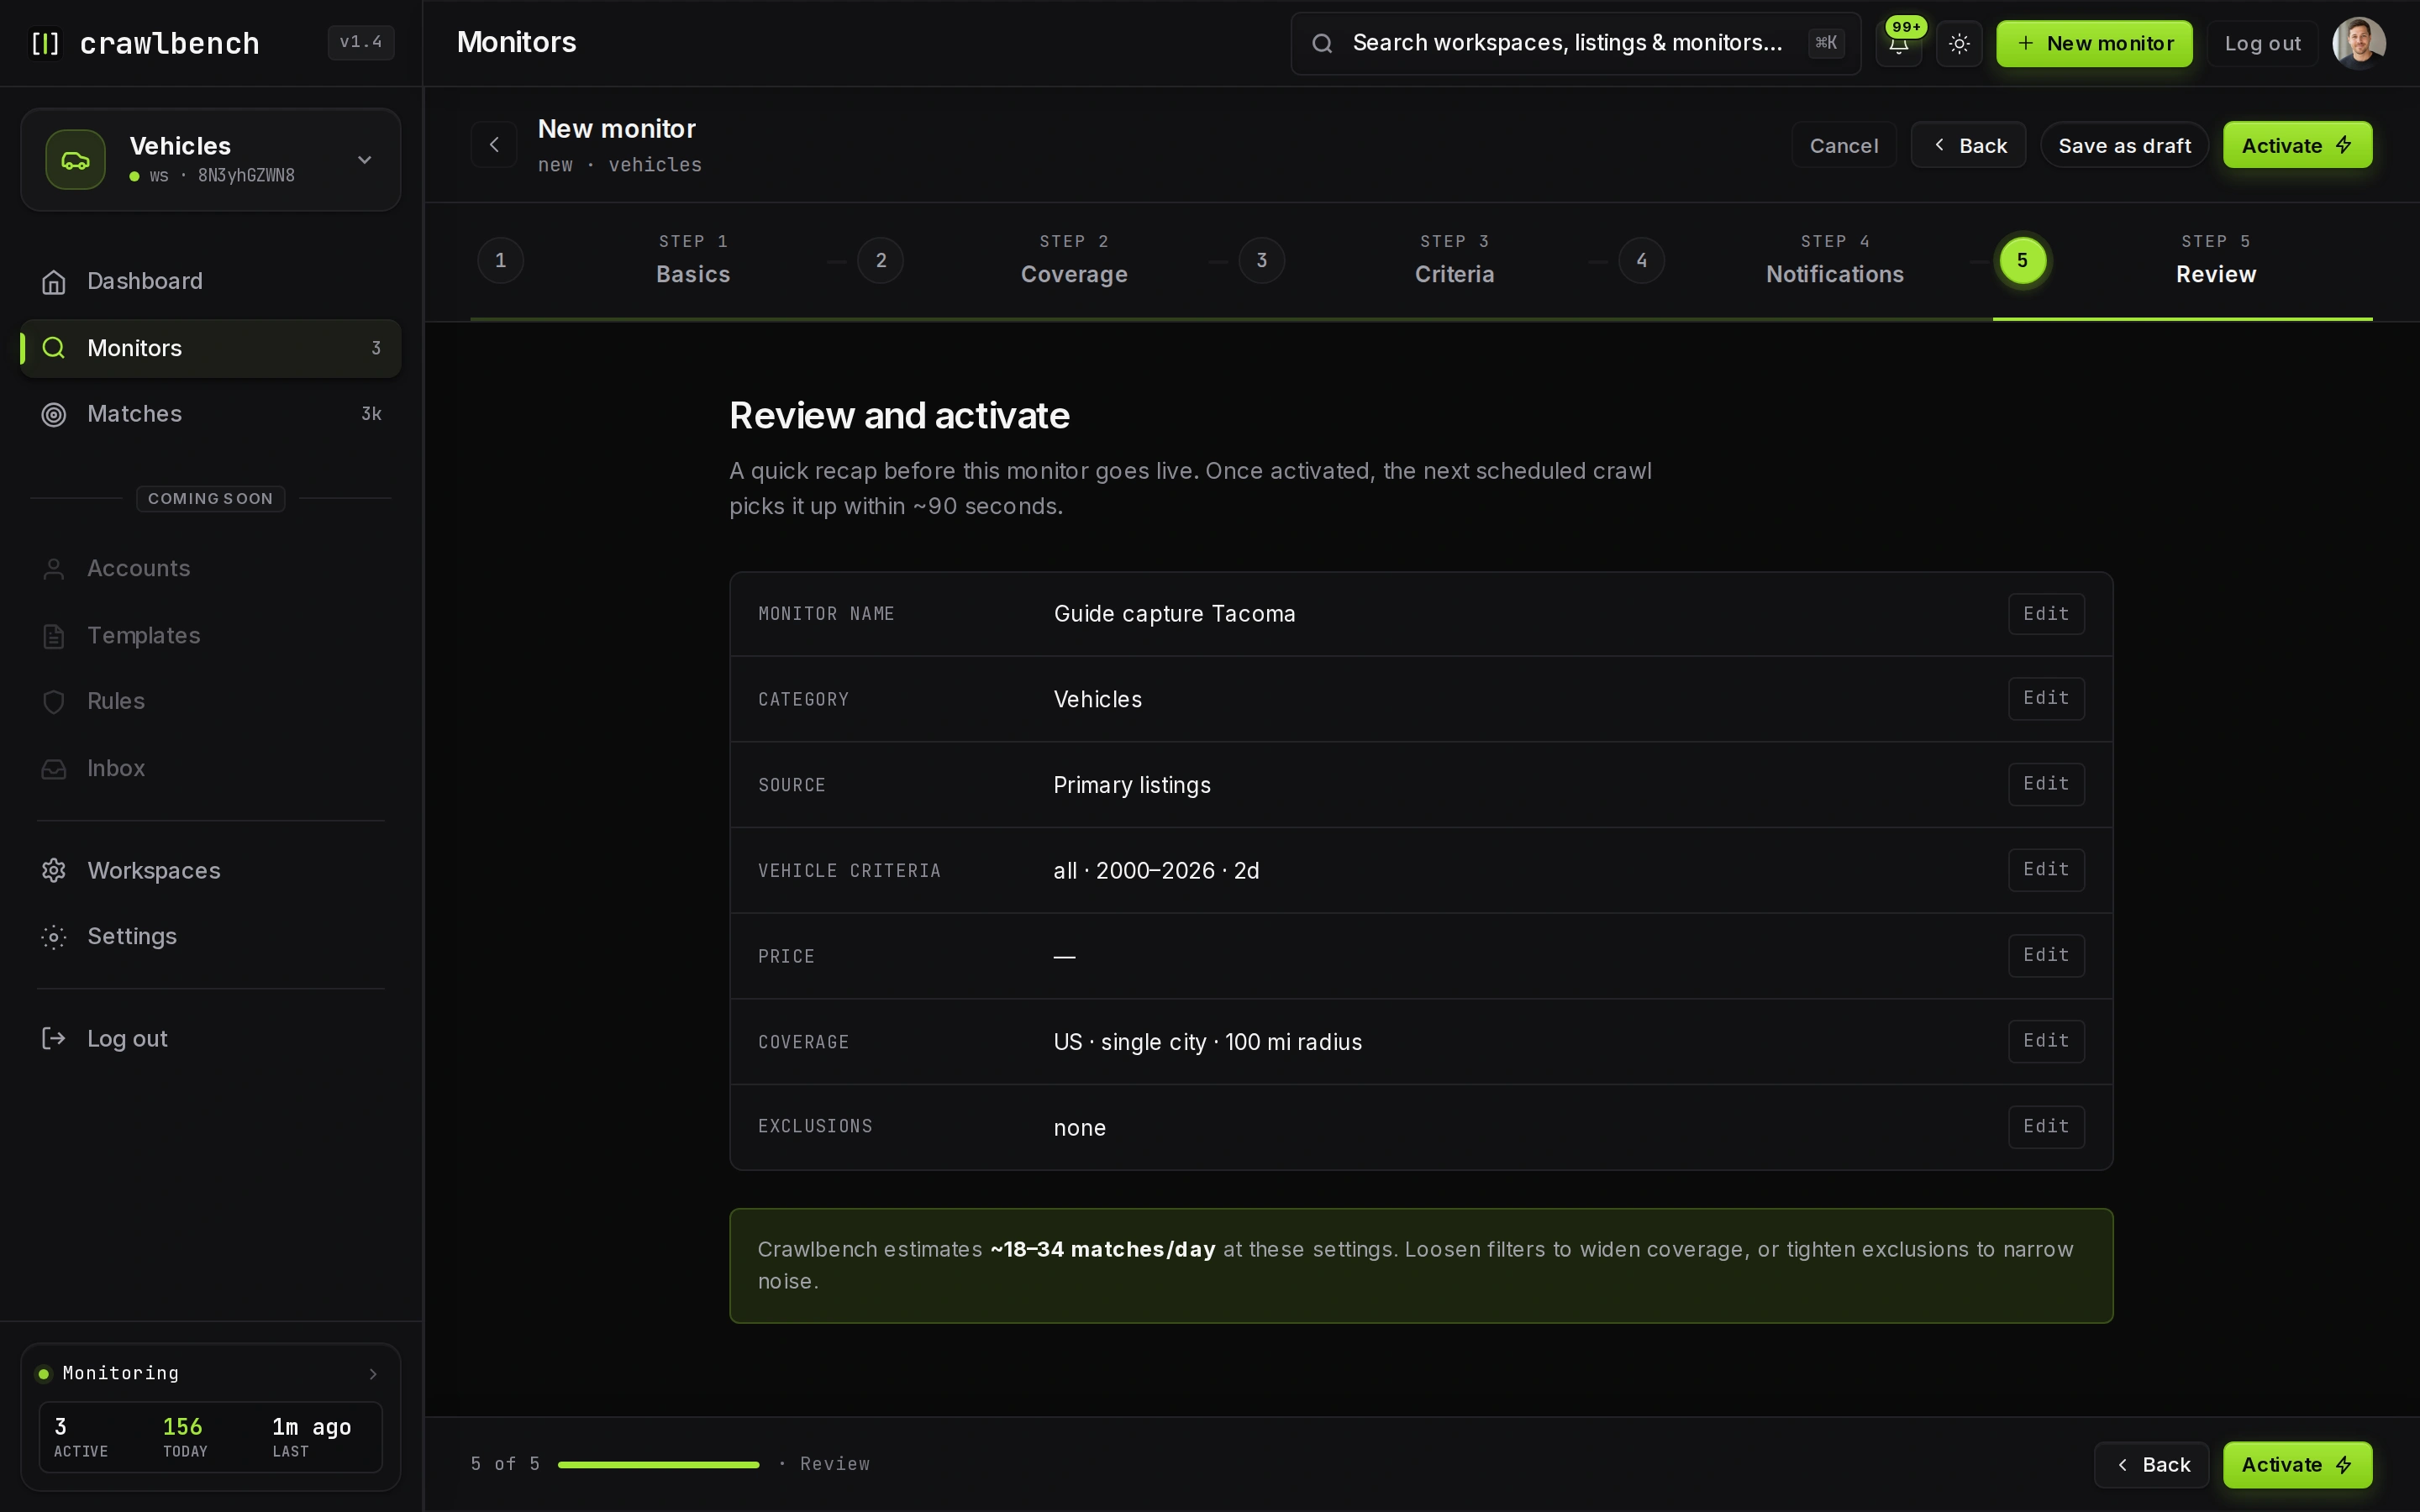2420x1512 pixels.
Task: Click the '156 TODAY' stat
Action: pyautogui.click(x=184, y=1437)
